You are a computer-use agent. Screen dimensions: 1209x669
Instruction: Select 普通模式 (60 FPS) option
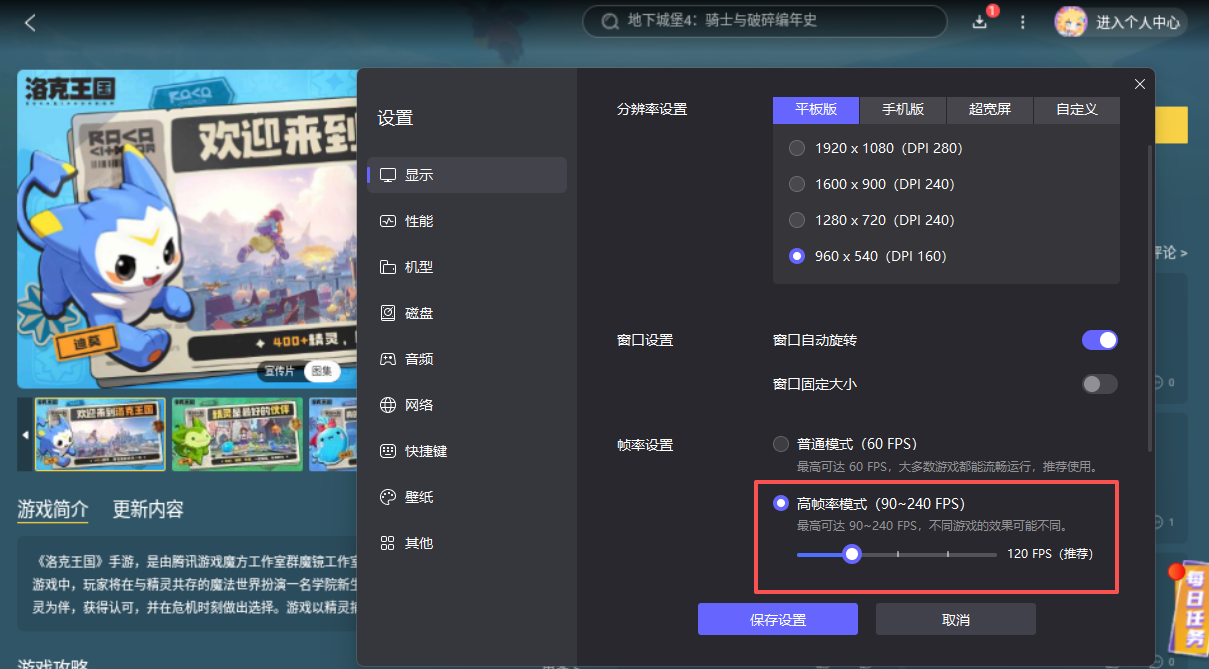click(845, 444)
